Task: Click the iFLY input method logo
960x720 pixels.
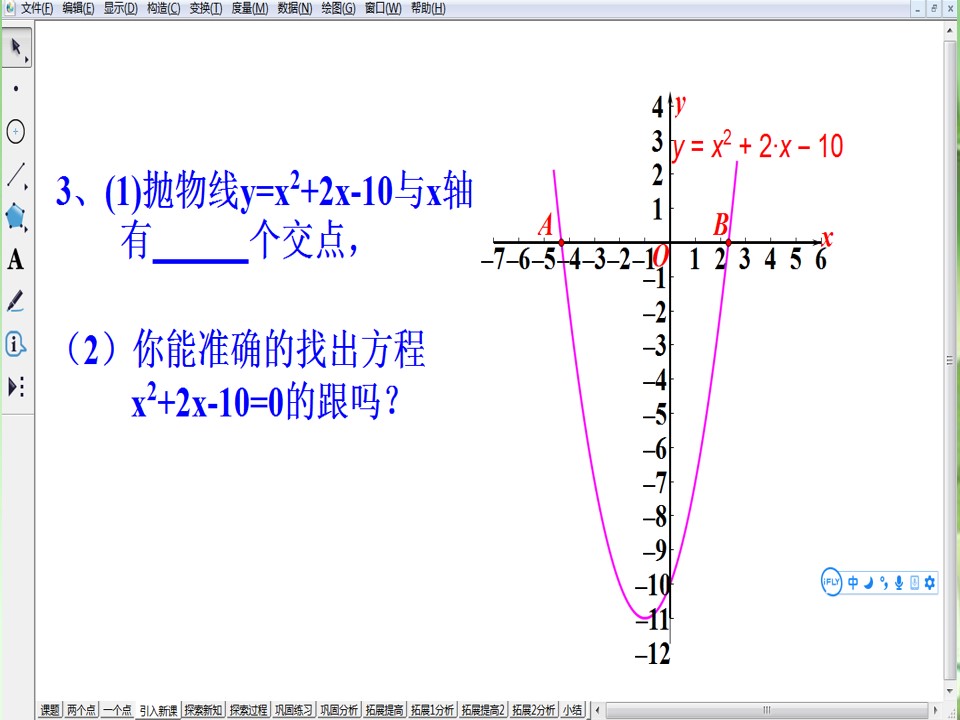Action: point(831,582)
